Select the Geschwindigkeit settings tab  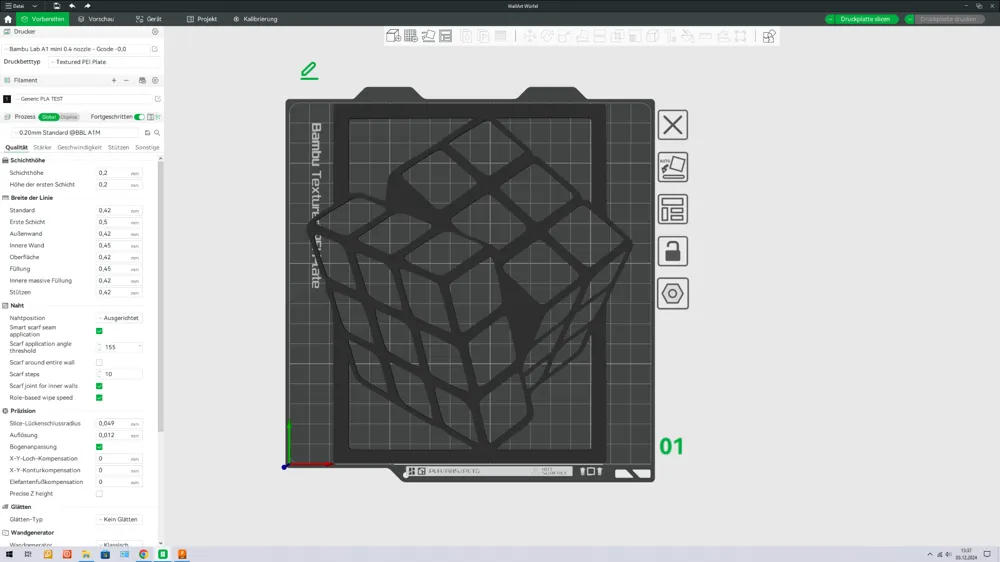point(79,147)
